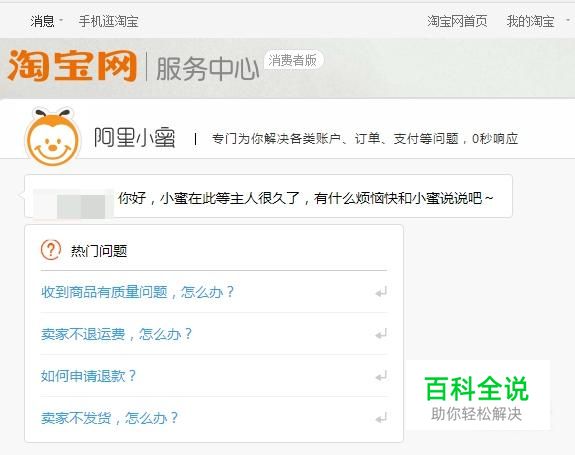Viewport: 575px width, 455px height.
Task: Click enter arrow icon on 卖家不发货 row
Action: (x=381, y=418)
